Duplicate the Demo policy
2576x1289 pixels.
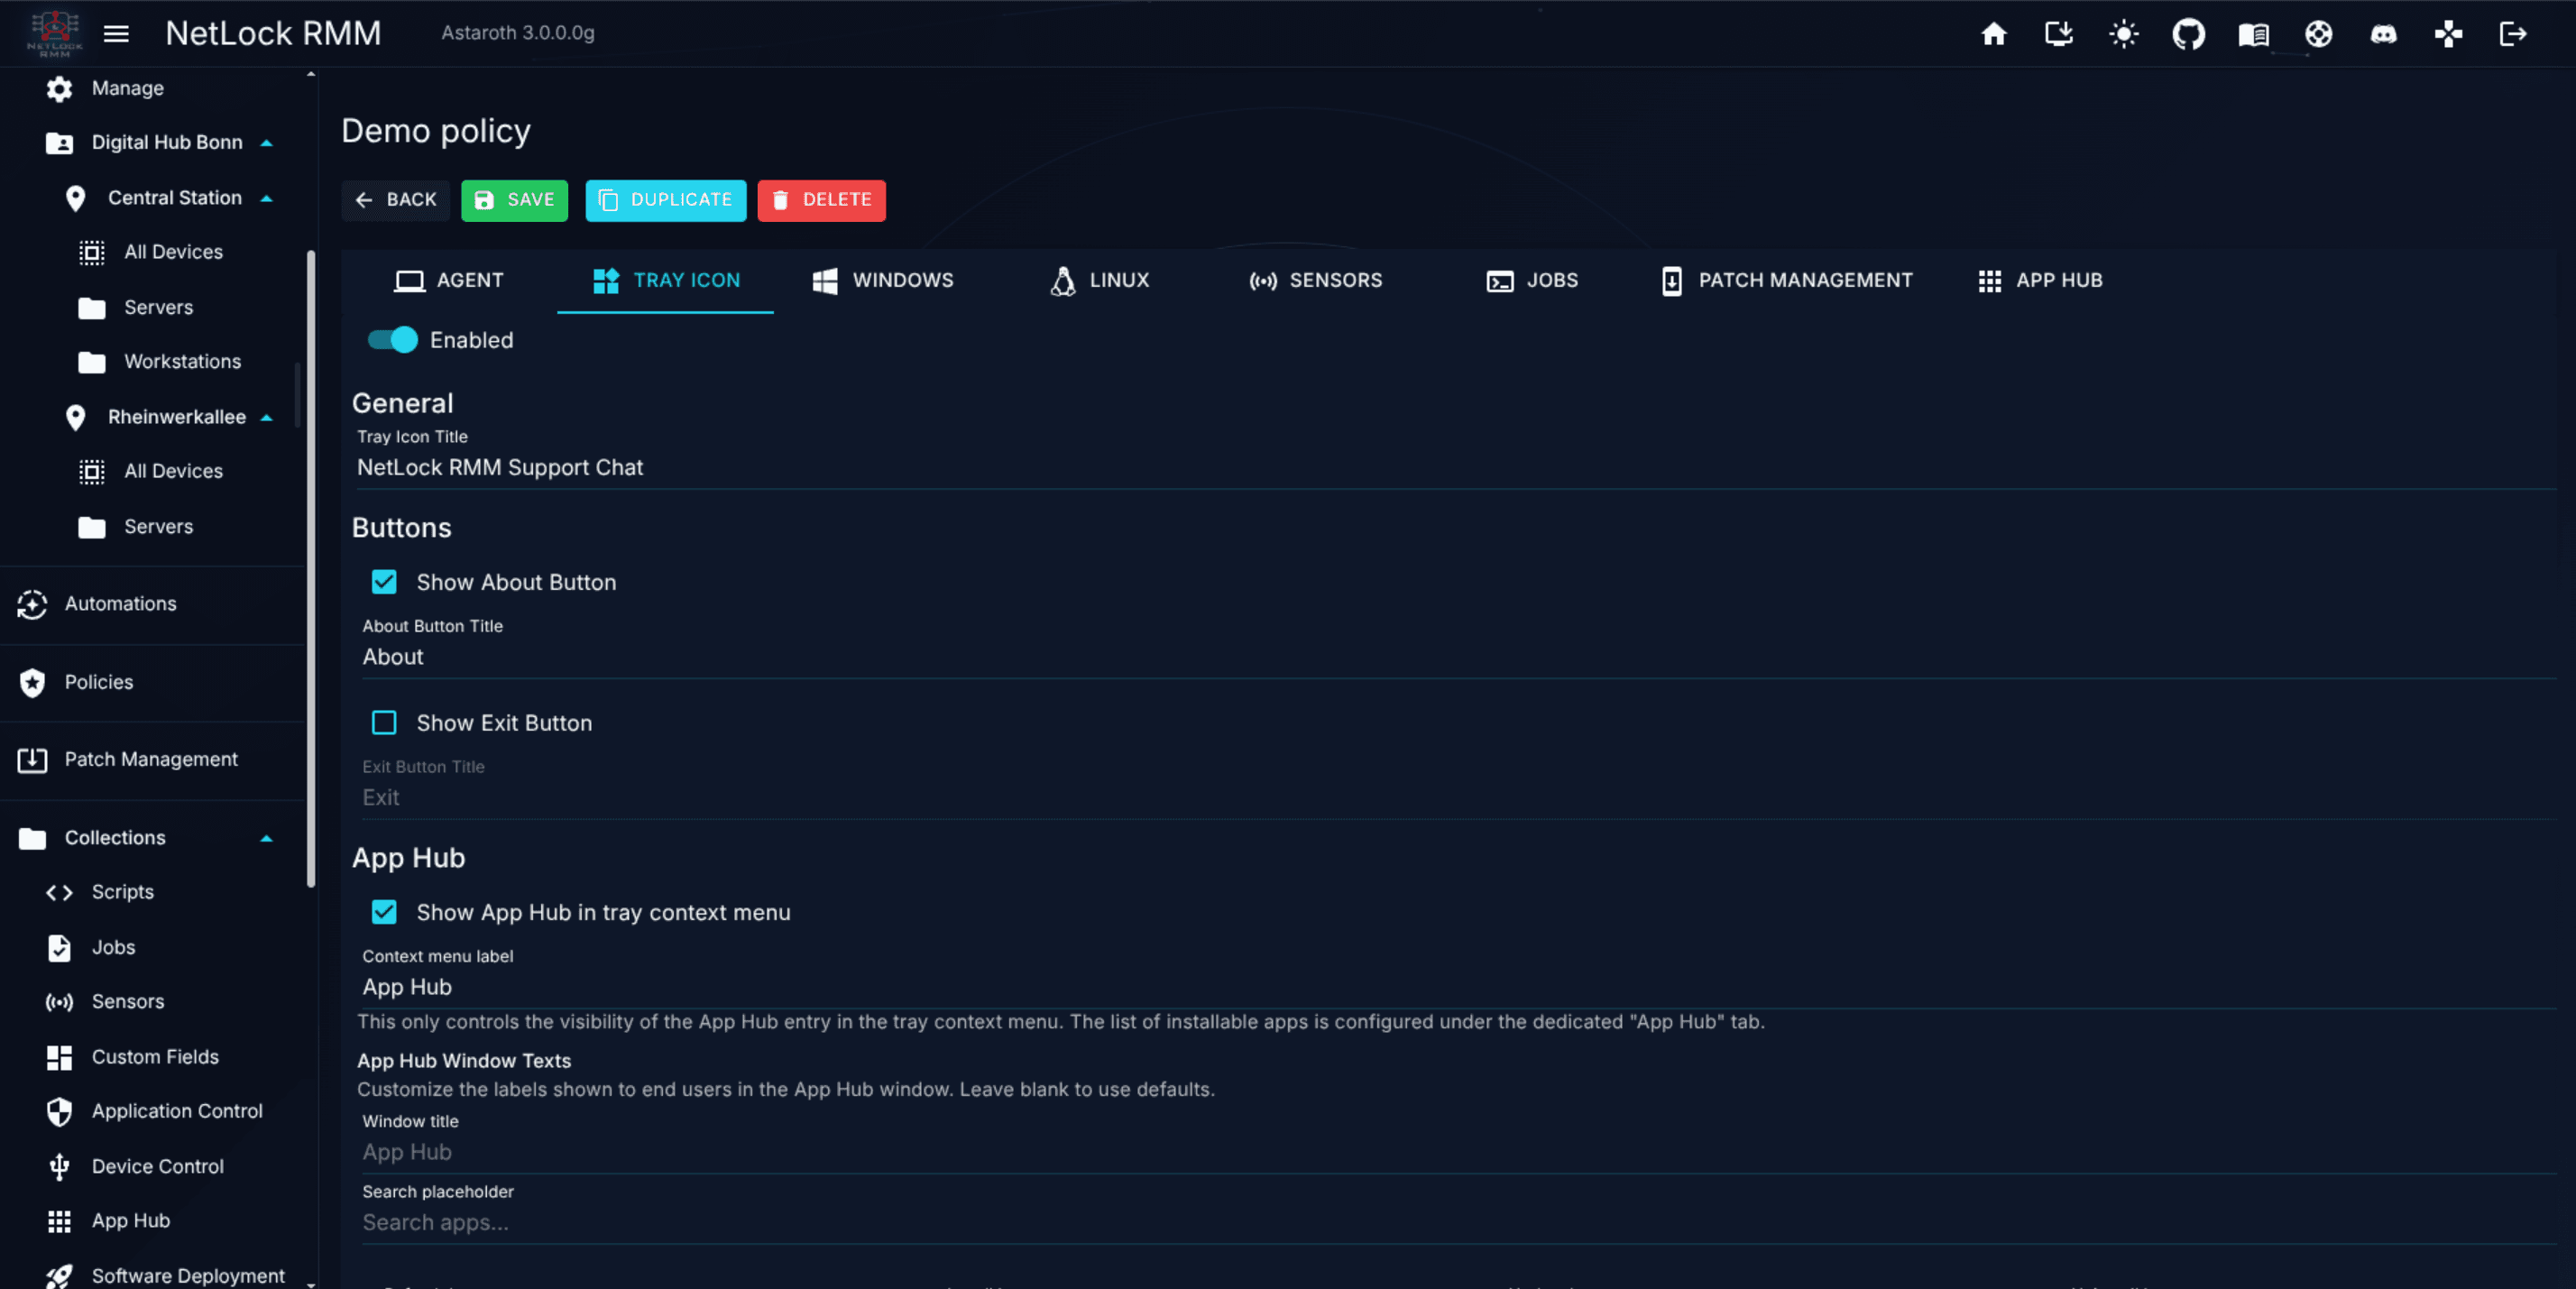(665, 200)
